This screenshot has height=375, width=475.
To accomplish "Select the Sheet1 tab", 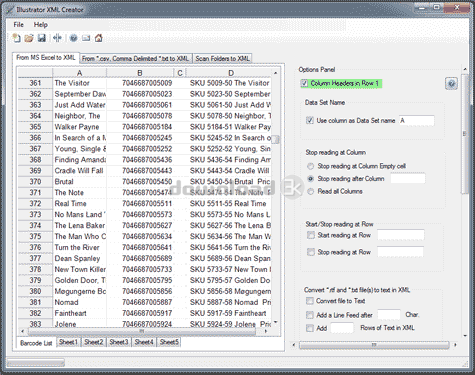I will [68, 342].
